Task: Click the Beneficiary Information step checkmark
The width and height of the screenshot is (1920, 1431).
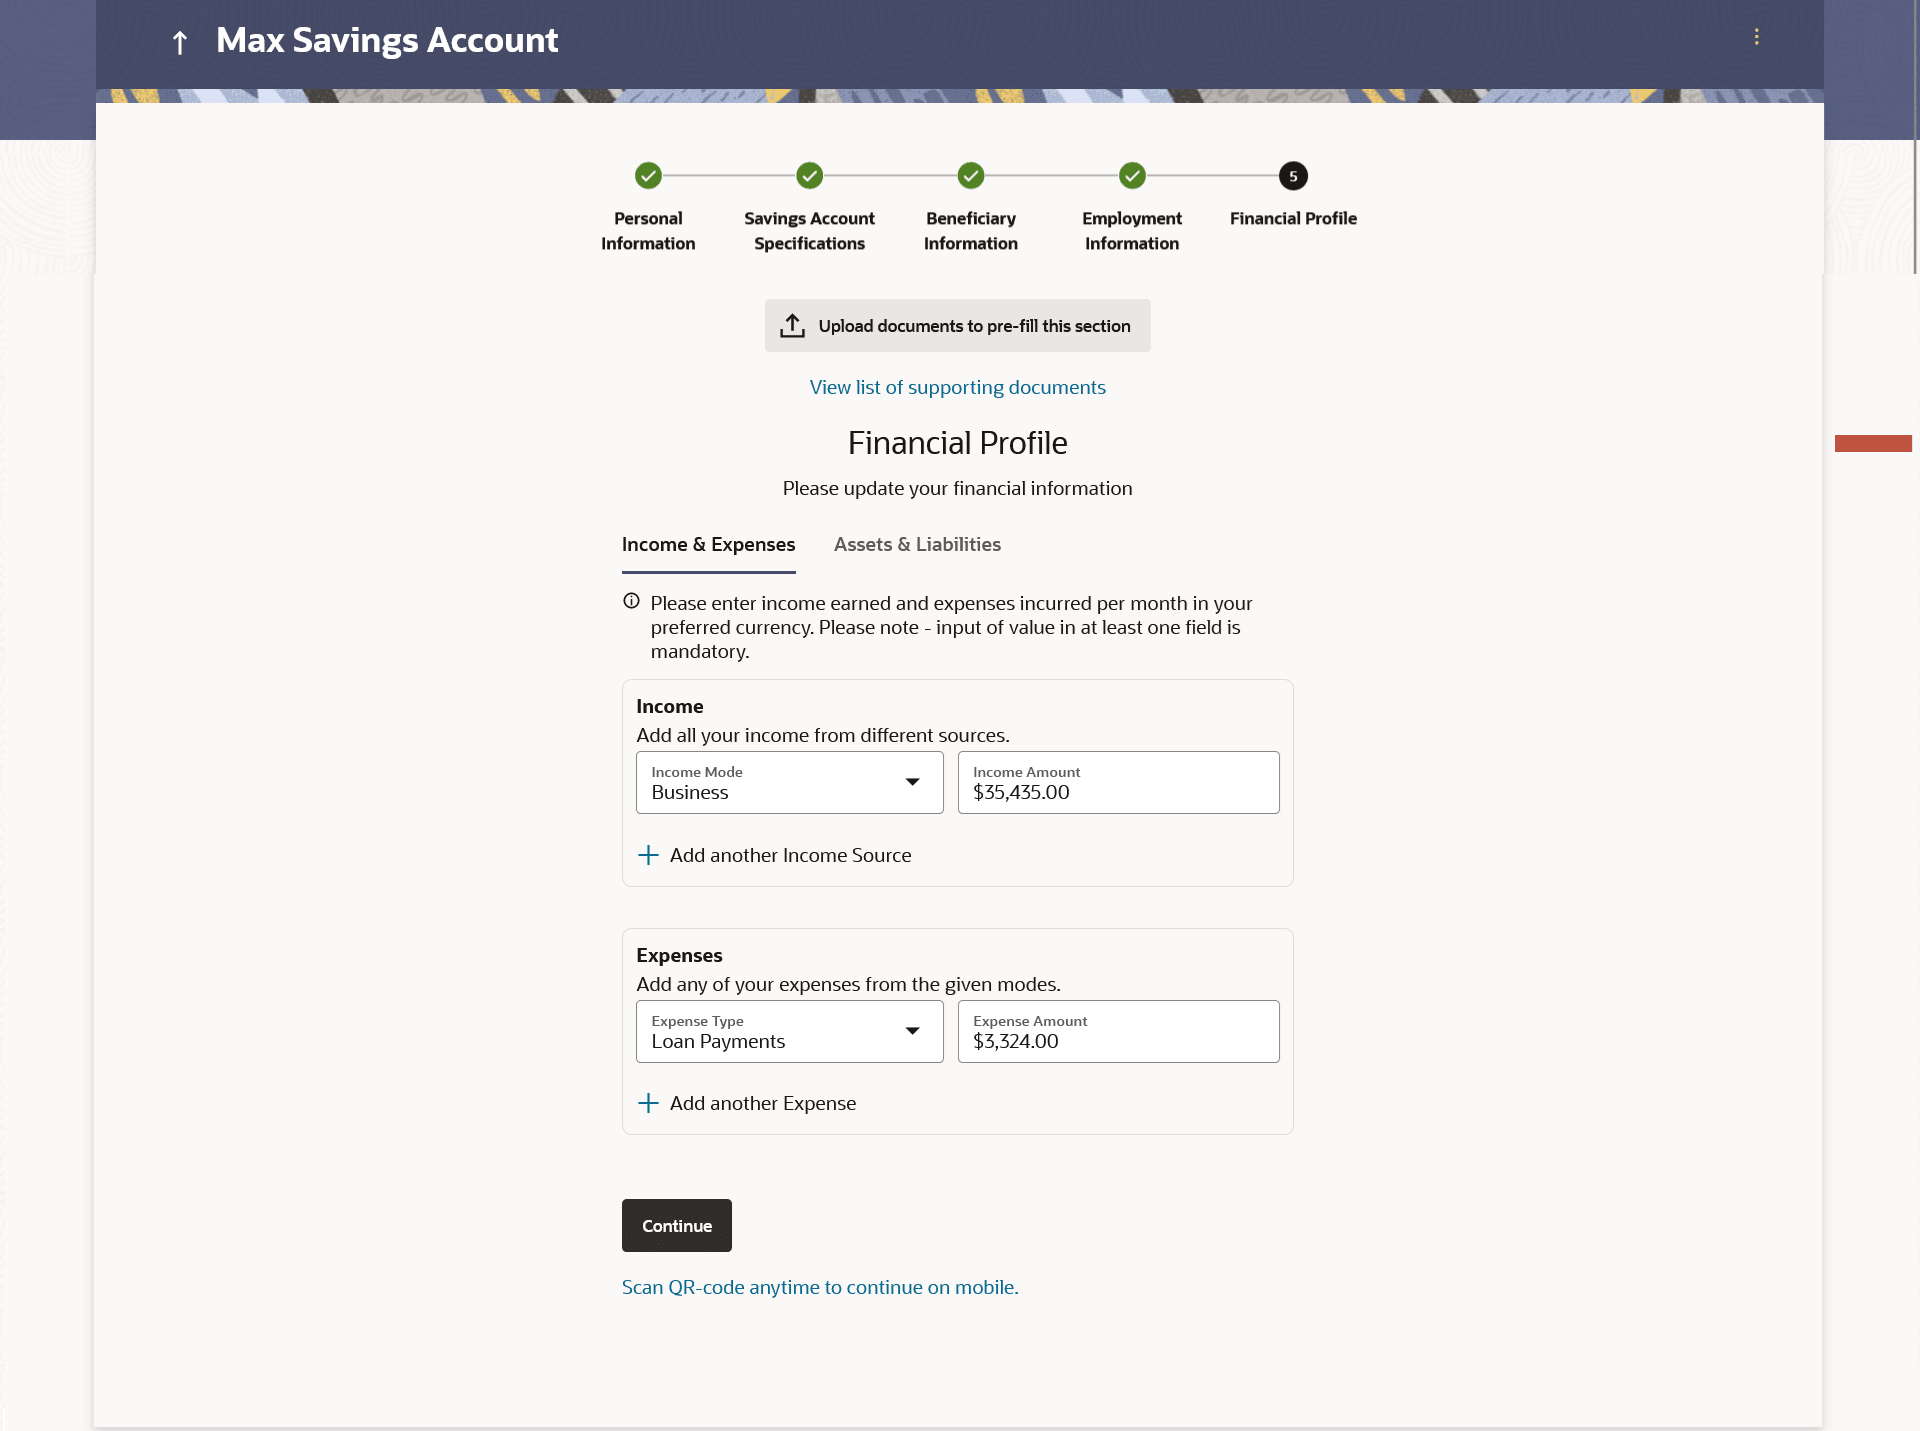Action: [x=970, y=176]
